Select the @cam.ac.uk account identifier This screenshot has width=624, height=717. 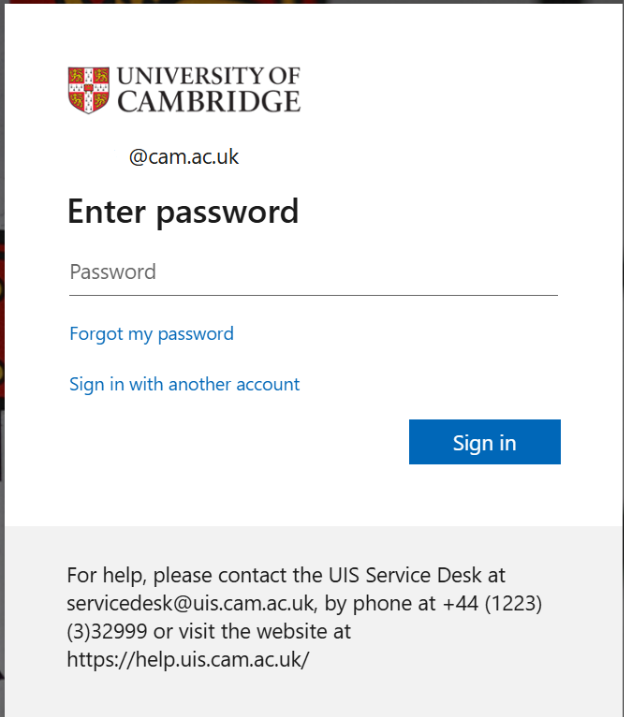184,157
